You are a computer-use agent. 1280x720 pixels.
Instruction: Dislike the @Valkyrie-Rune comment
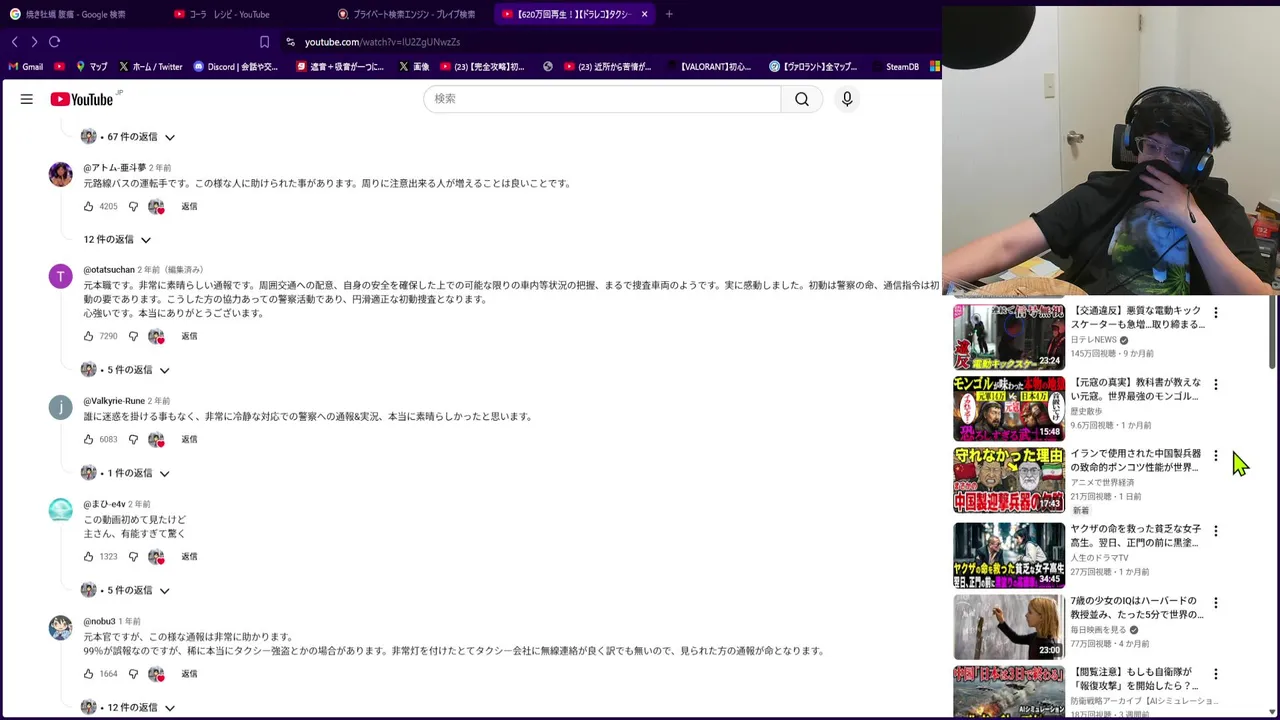tap(133, 440)
